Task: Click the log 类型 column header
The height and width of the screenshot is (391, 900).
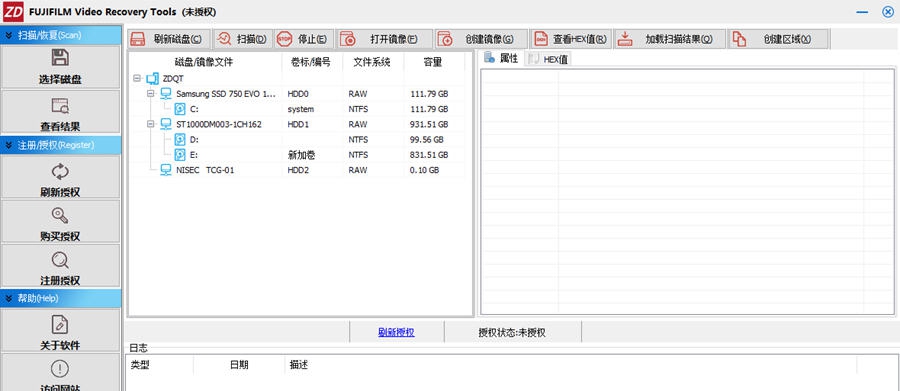Action: coord(160,365)
